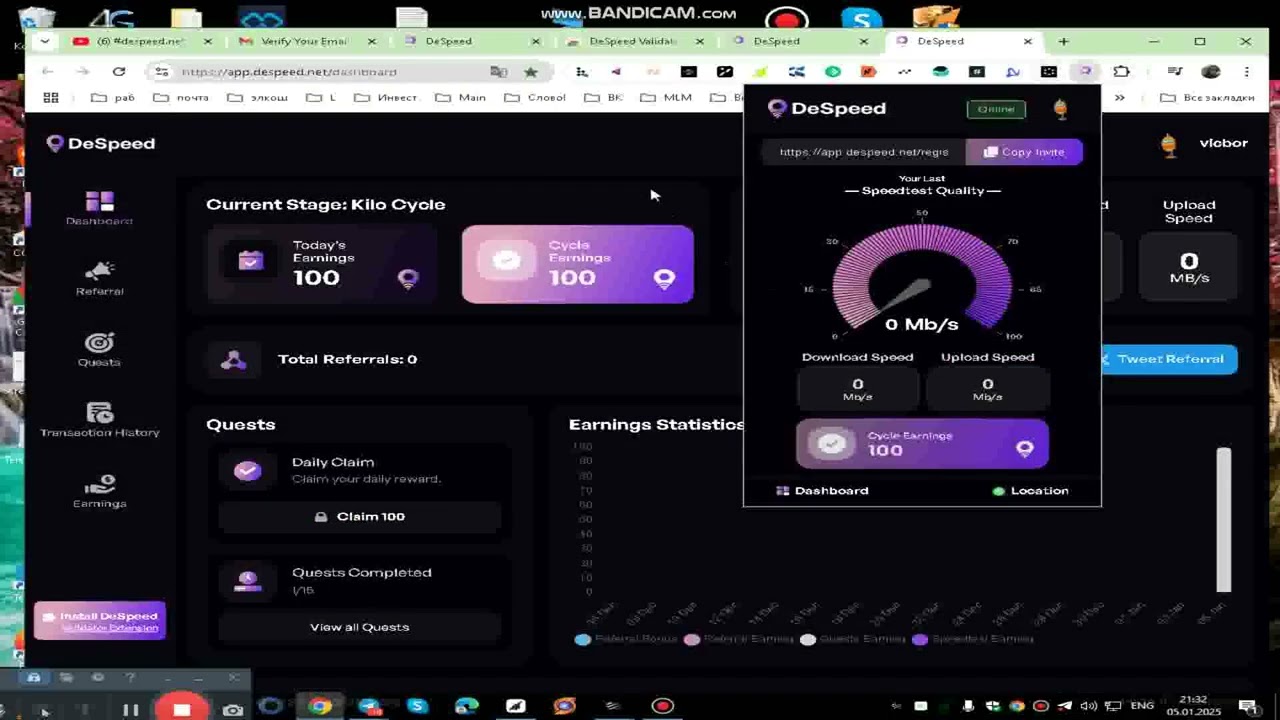Expand hidden bookmarks chevron
Screen dimensions: 1280x720
tap(1120, 98)
